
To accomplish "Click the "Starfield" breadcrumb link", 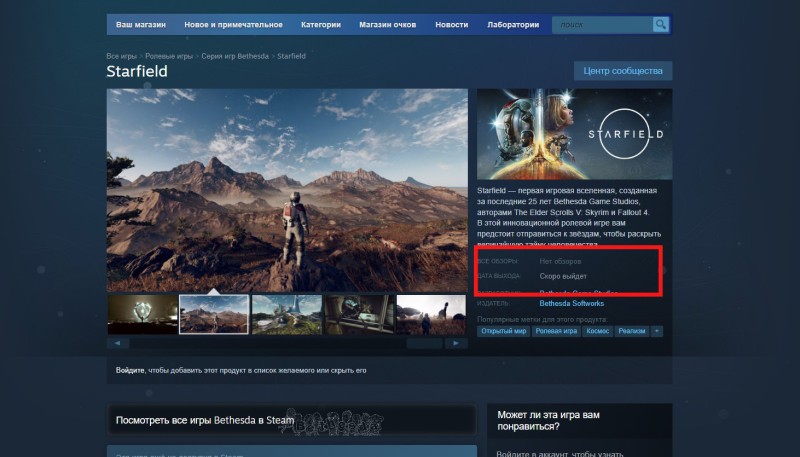I will [x=291, y=56].
